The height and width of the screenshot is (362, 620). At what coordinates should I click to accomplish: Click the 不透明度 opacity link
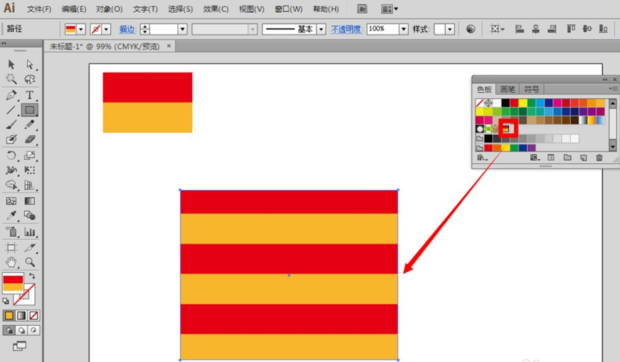(x=346, y=29)
